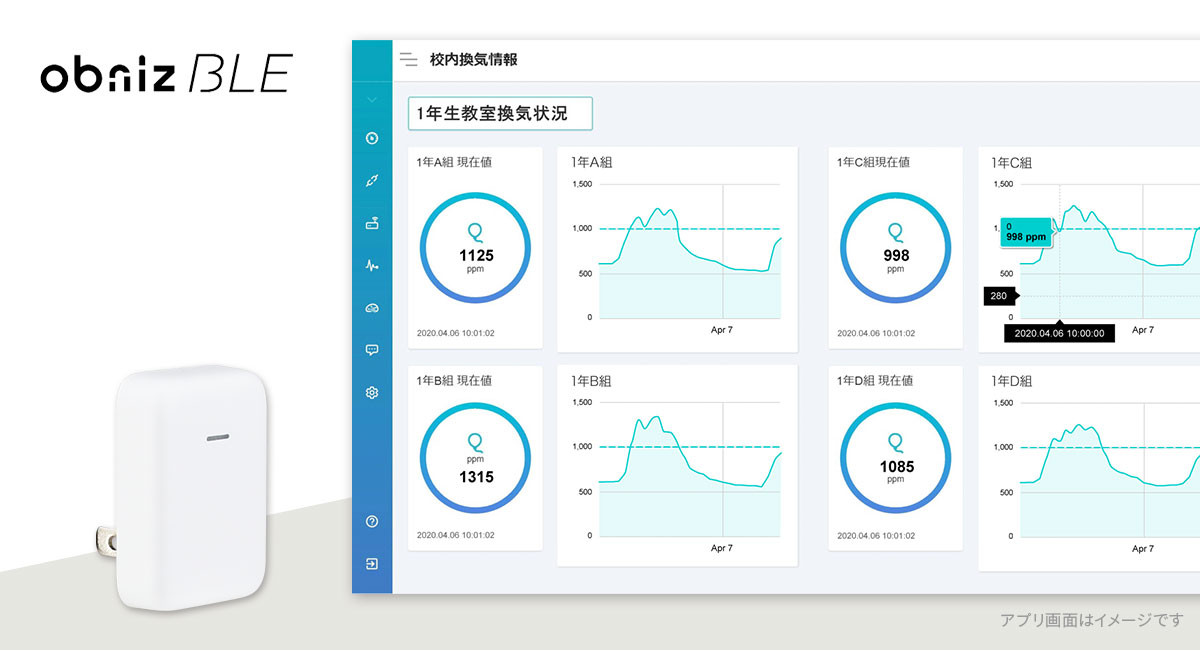The image size is (1200, 650).
Task: Click the 998 ppm tooltip on 1年C組 chart
Action: coord(1026,232)
